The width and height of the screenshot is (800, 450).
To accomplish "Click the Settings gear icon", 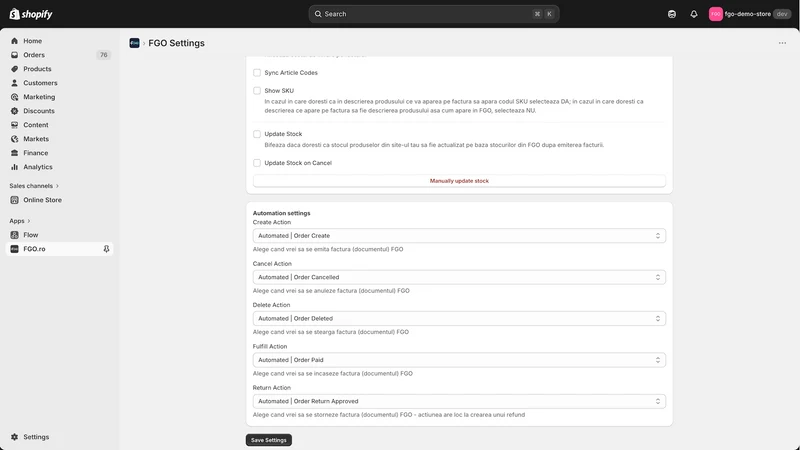I will click(14, 437).
